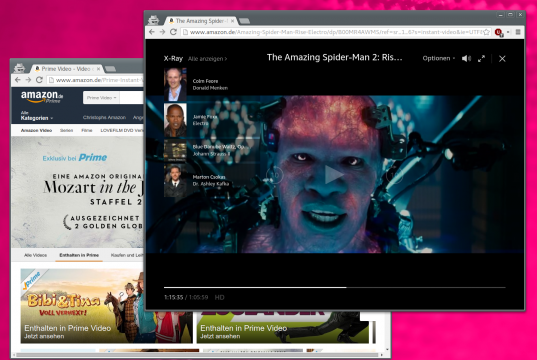This screenshot has height=360, width=537.
Task: Open the Prime Video search category dropdown
Action: tap(101, 98)
